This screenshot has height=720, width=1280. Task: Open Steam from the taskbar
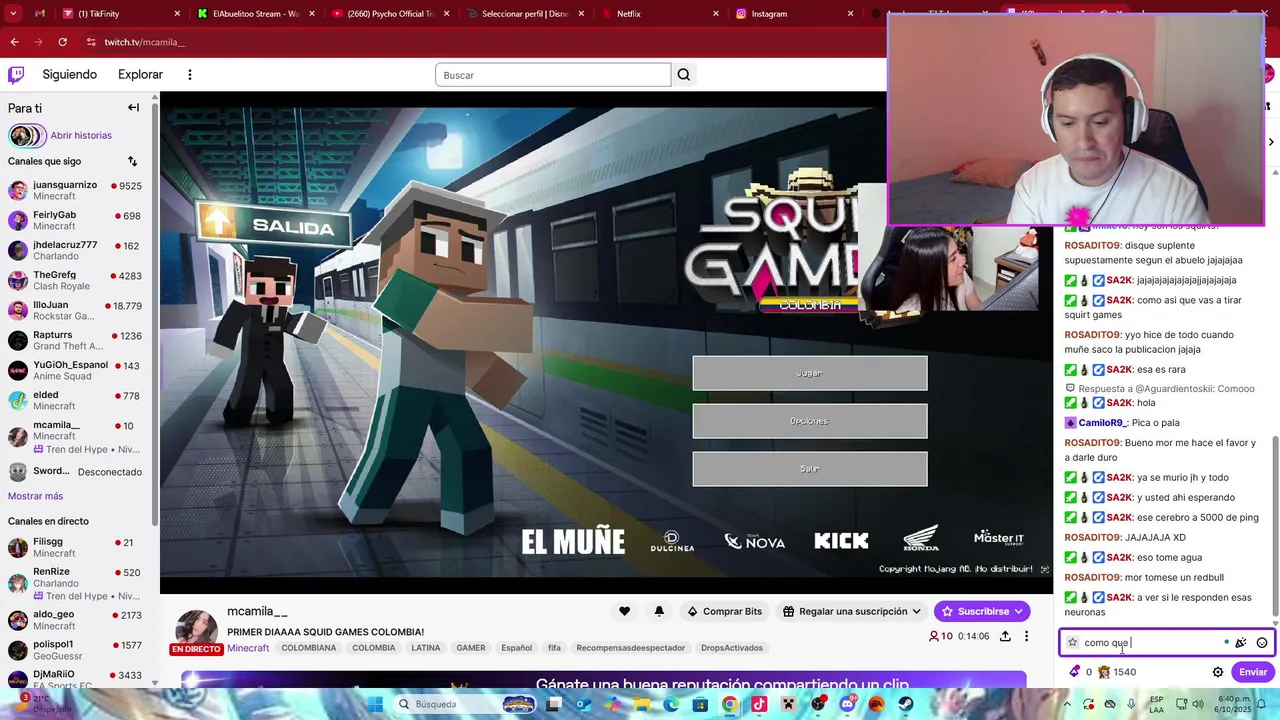click(904, 704)
